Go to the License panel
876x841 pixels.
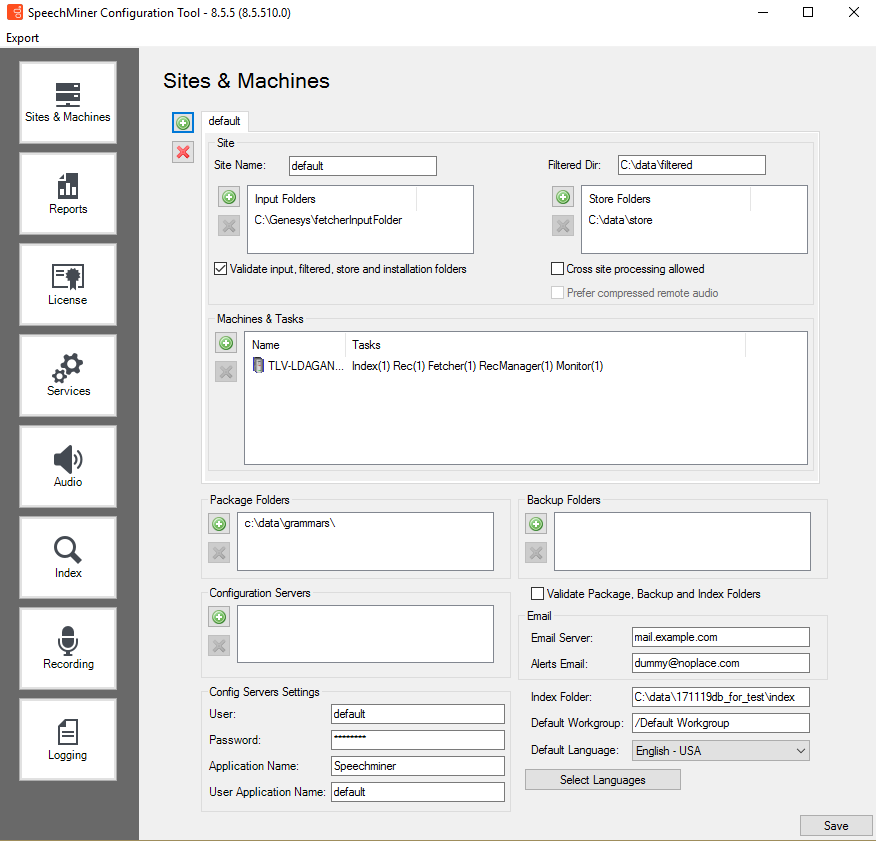[68, 284]
